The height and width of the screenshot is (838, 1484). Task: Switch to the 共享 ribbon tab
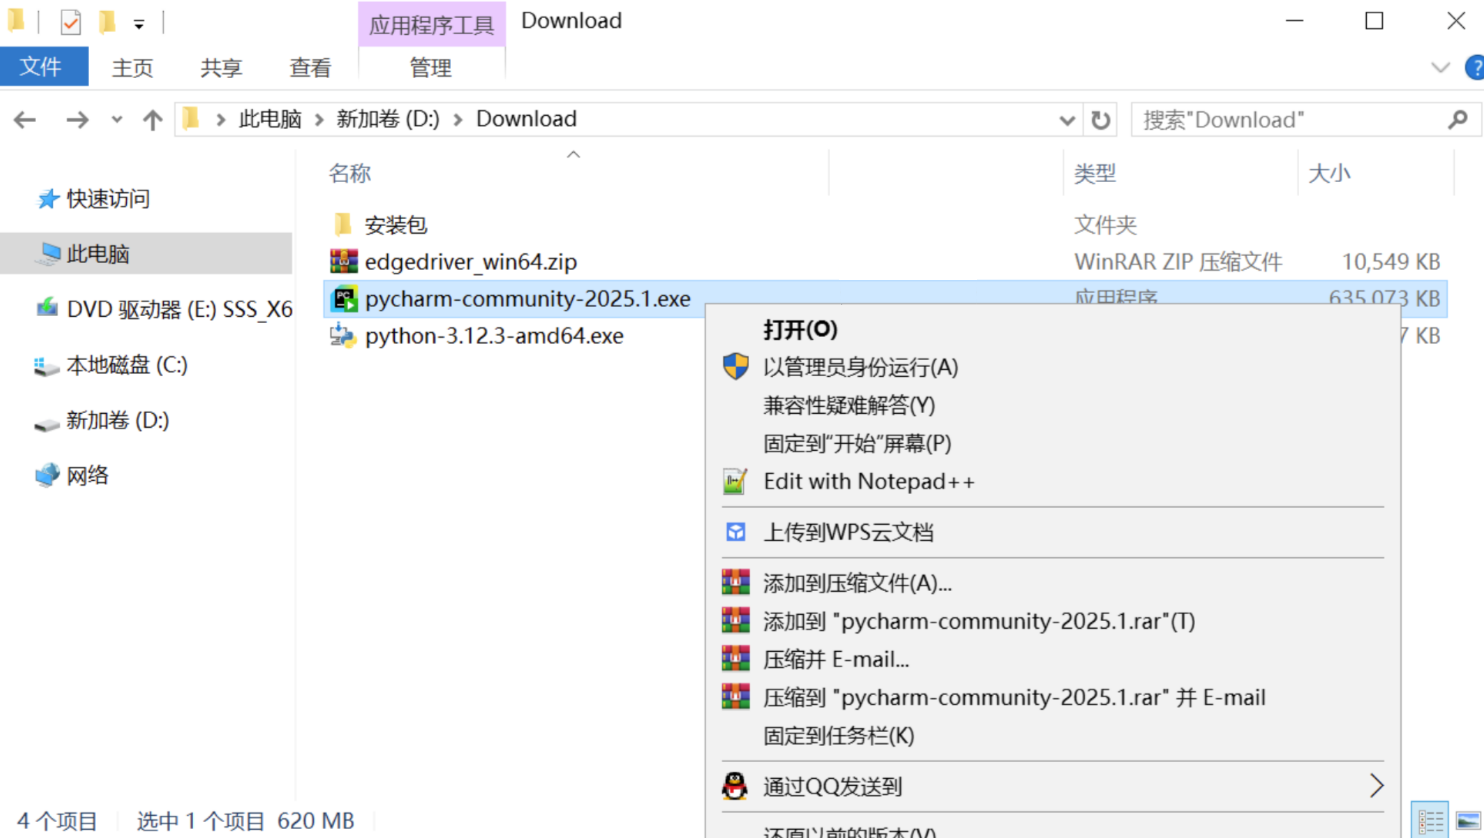221,68
